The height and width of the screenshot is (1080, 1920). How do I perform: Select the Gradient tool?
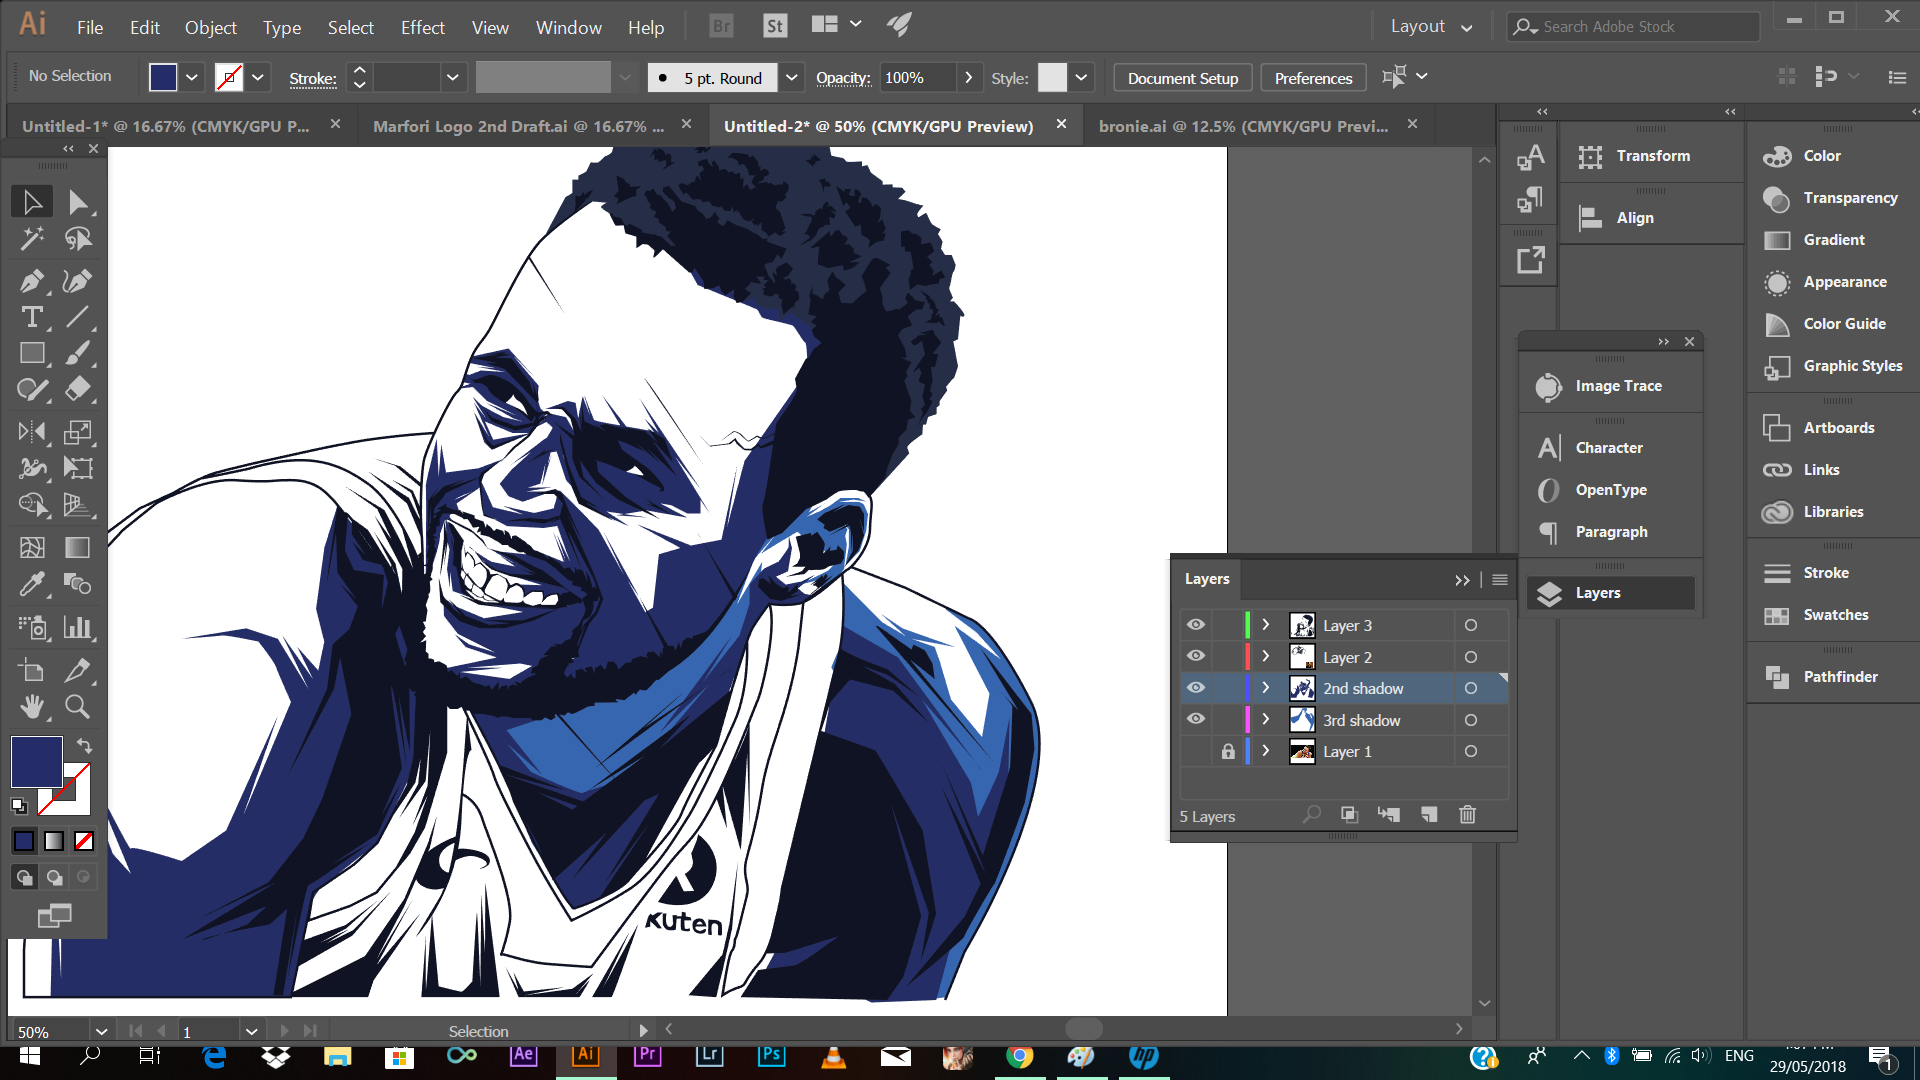pos(78,547)
